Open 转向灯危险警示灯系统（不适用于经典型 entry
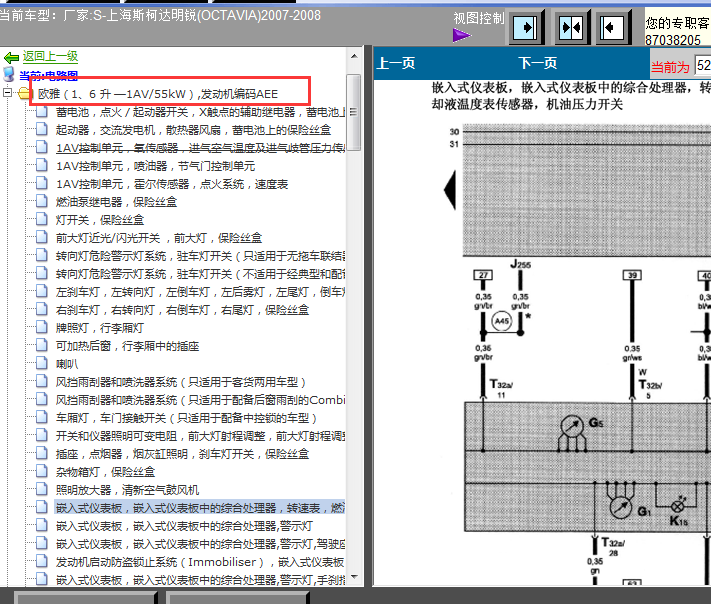This screenshot has width=711, height=604. point(200,274)
